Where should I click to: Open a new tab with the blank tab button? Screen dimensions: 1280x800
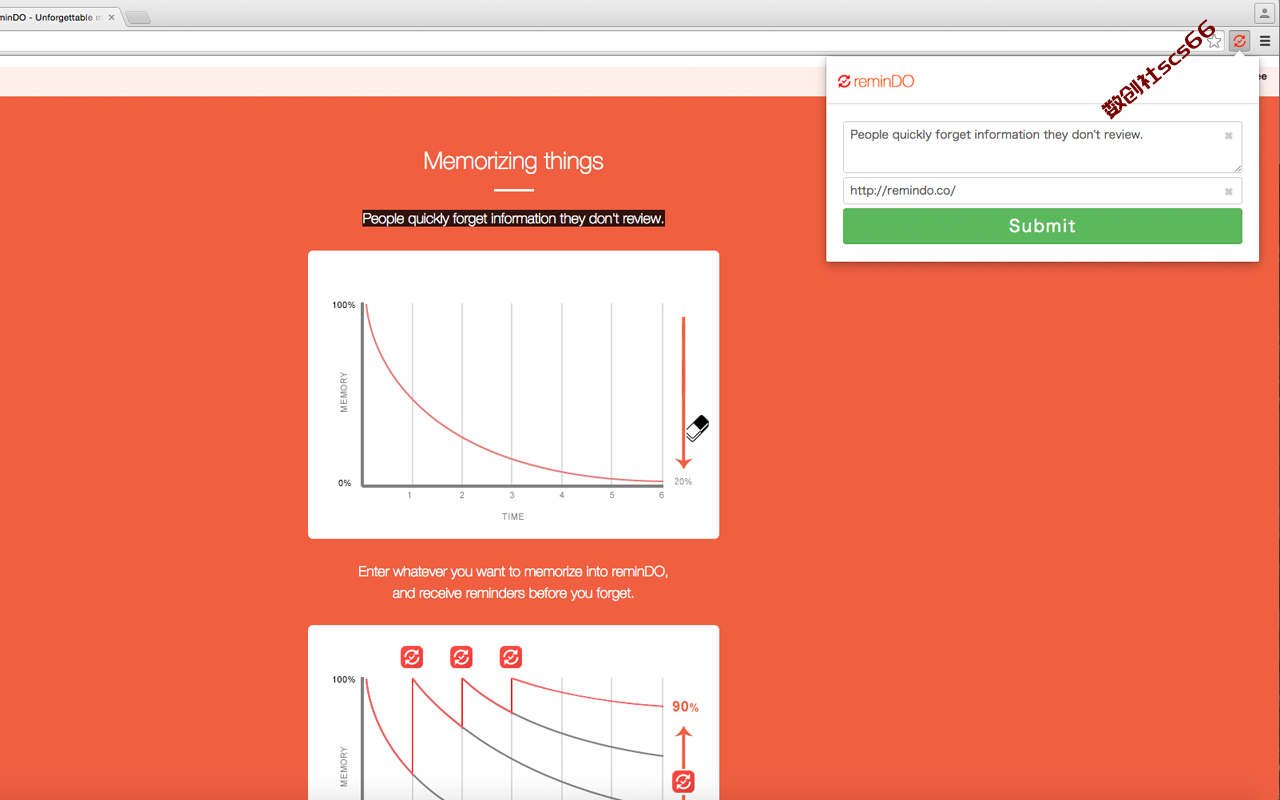tap(138, 17)
